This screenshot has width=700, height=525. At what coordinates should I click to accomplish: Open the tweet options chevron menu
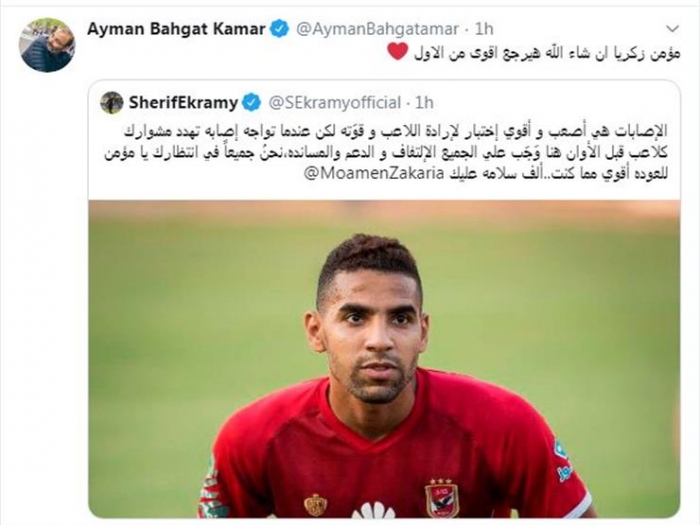click(x=672, y=29)
